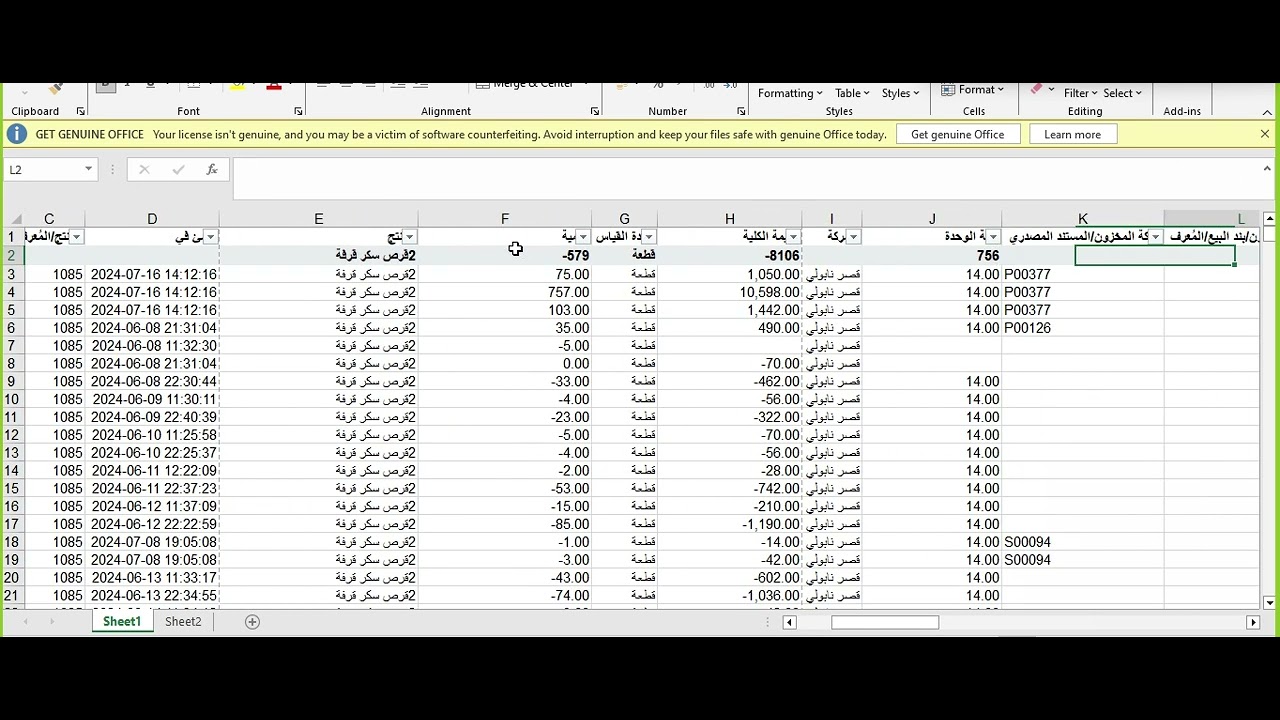Select column H header

tap(729, 219)
